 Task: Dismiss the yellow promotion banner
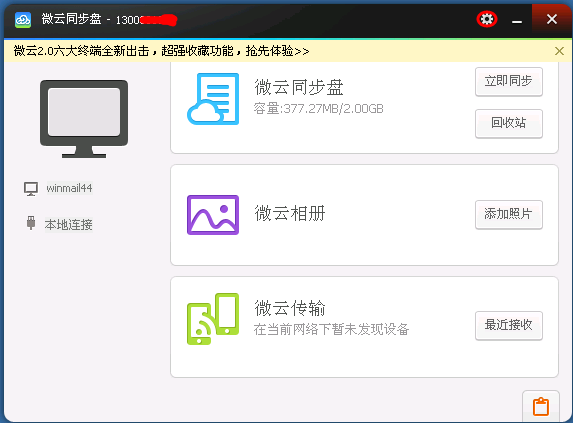559,51
